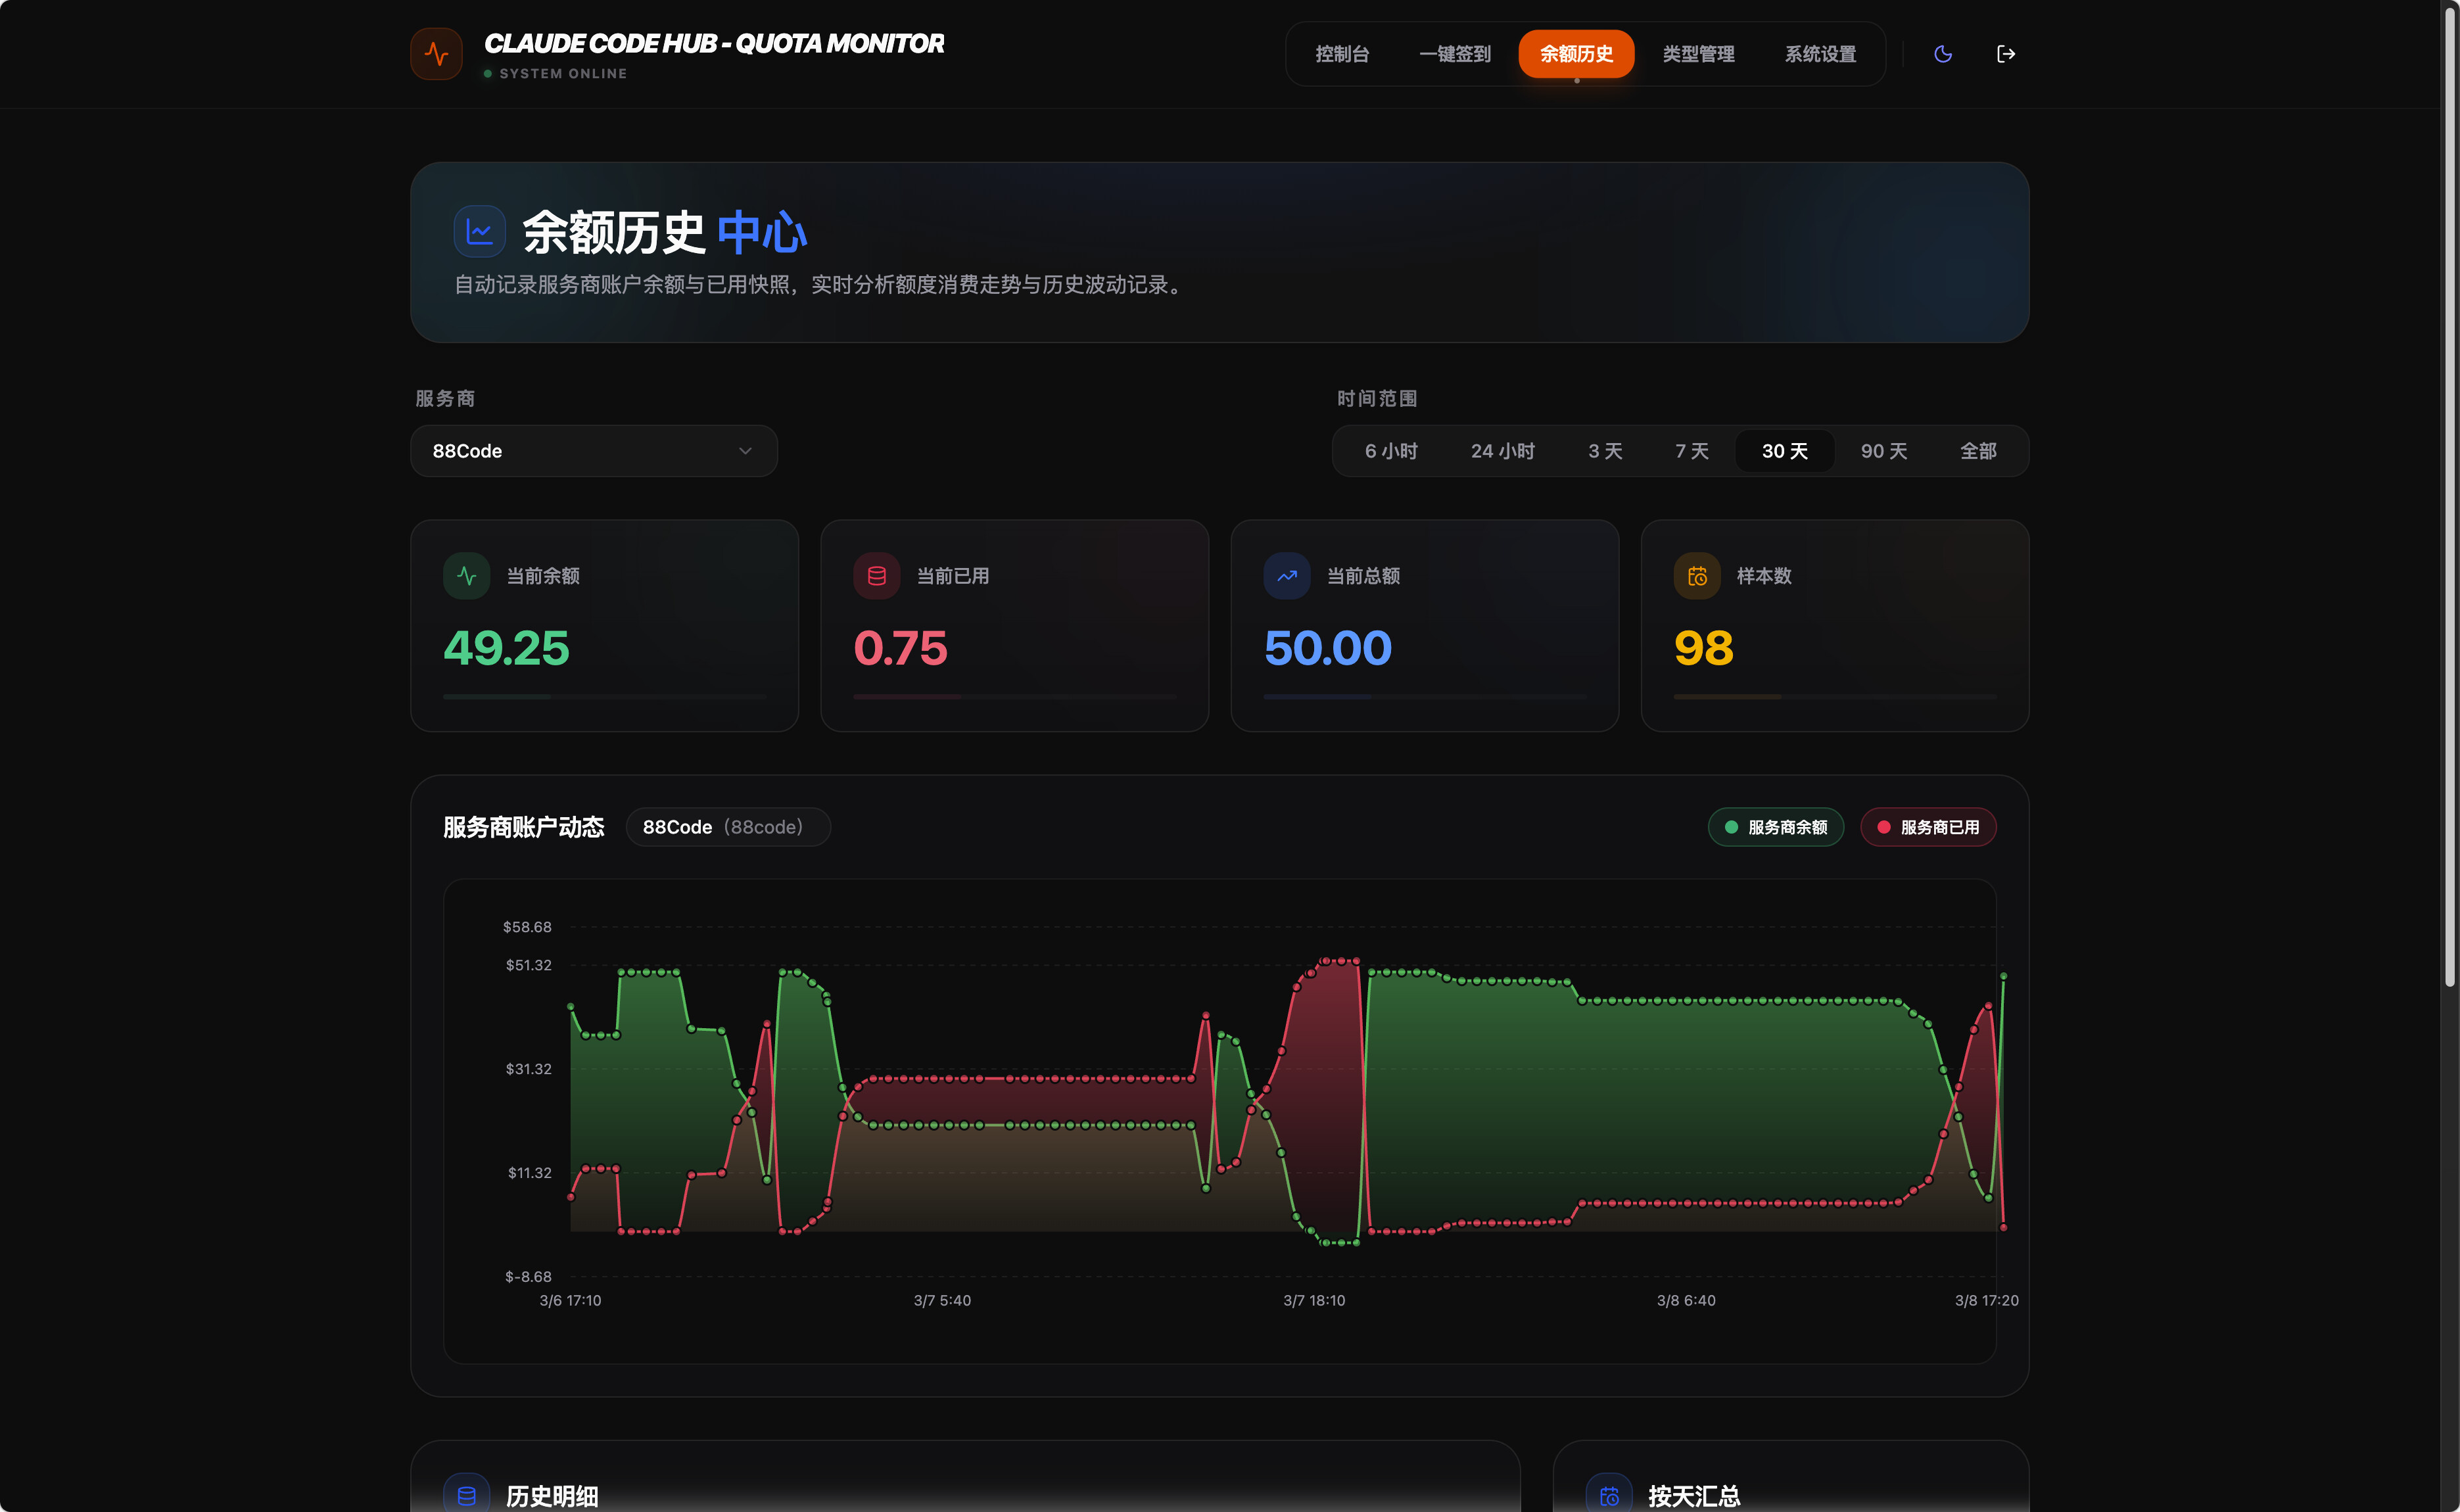2460x1512 pixels.
Task: Click the red database icon on 当前已用
Action: pos(877,576)
